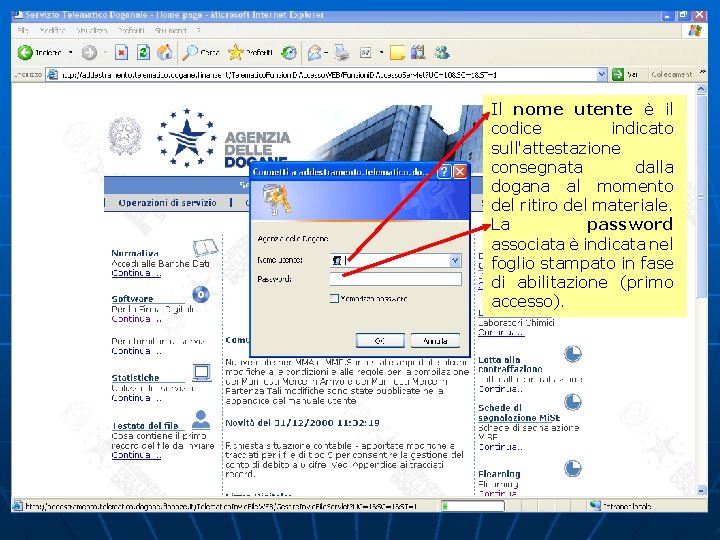This screenshot has width=720, height=540.
Task: Open the Schede di segnalazione MISE link
Action: coord(519,413)
